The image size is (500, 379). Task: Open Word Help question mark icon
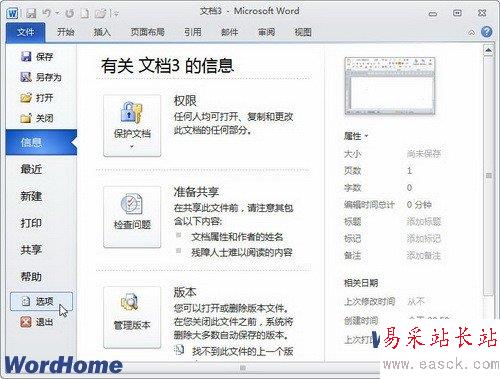pos(486,32)
